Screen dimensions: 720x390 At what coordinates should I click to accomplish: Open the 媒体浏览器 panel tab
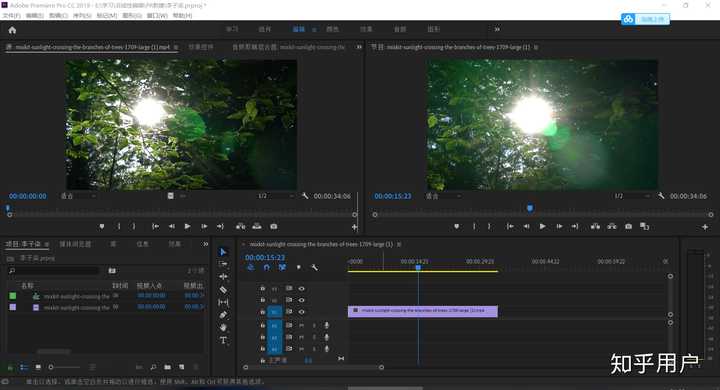pyautogui.click(x=75, y=244)
